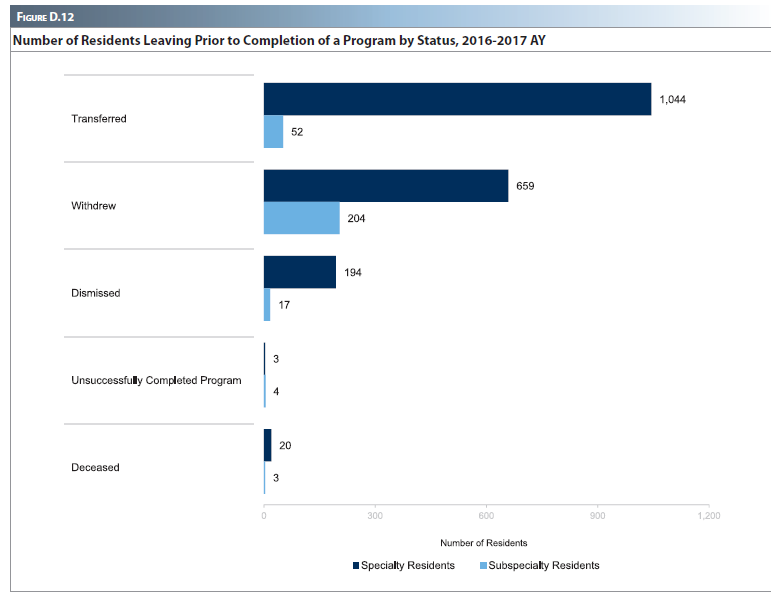This screenshot has height=594, width=771.
Task: Click the 600 tick on the horizontal axis
Action: pos(486,516)
